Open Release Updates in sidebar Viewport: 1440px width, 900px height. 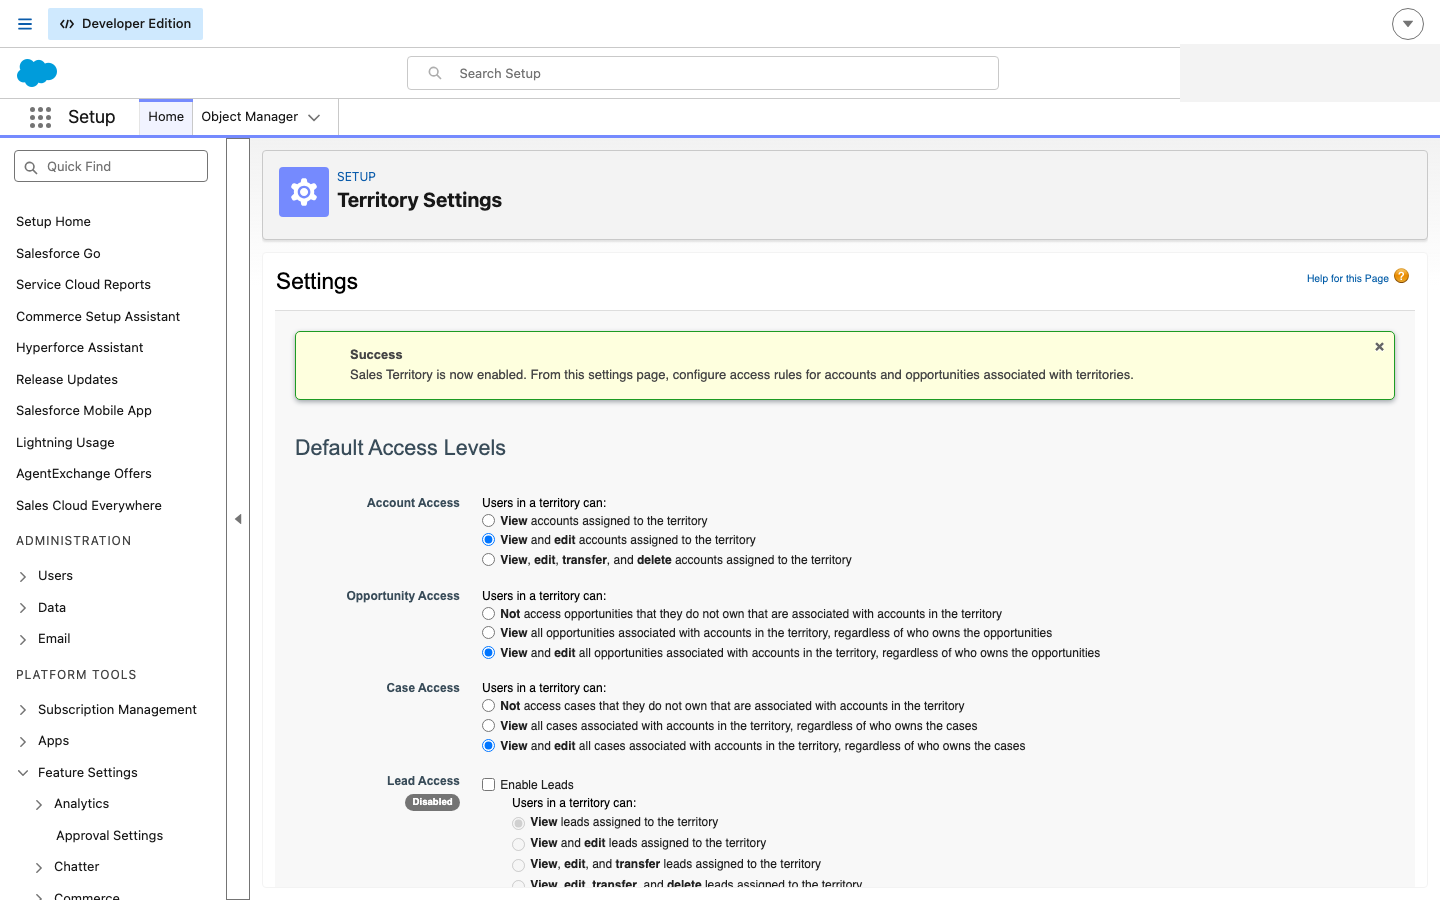pos(67,380)
